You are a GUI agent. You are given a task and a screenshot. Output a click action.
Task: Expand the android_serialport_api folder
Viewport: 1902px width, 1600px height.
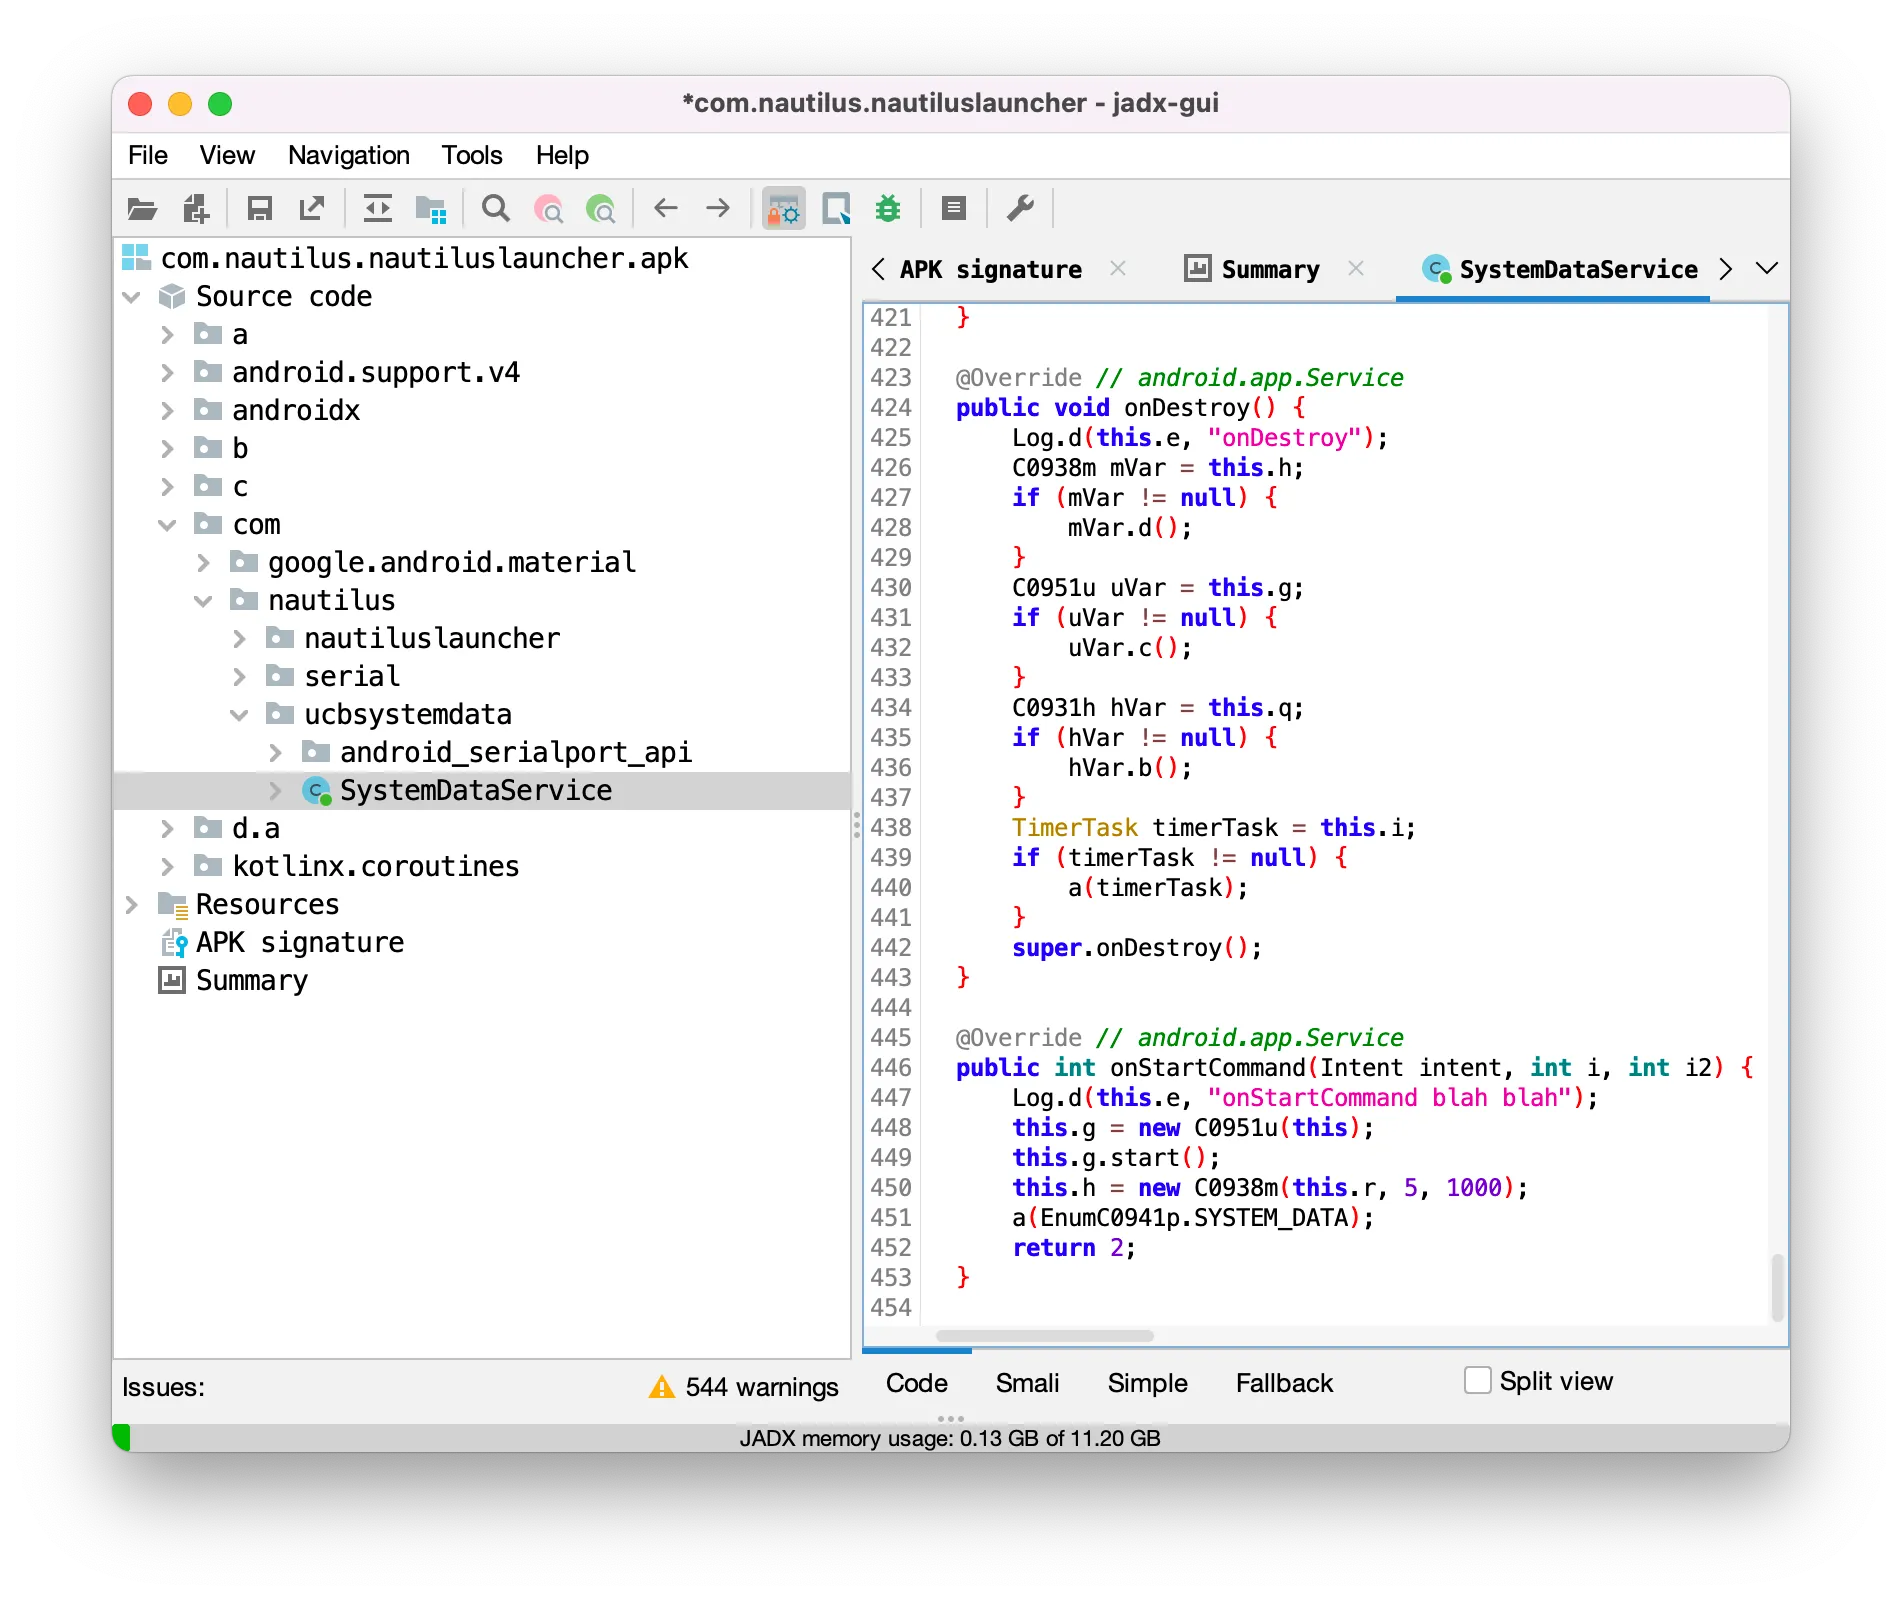(276, 752)
